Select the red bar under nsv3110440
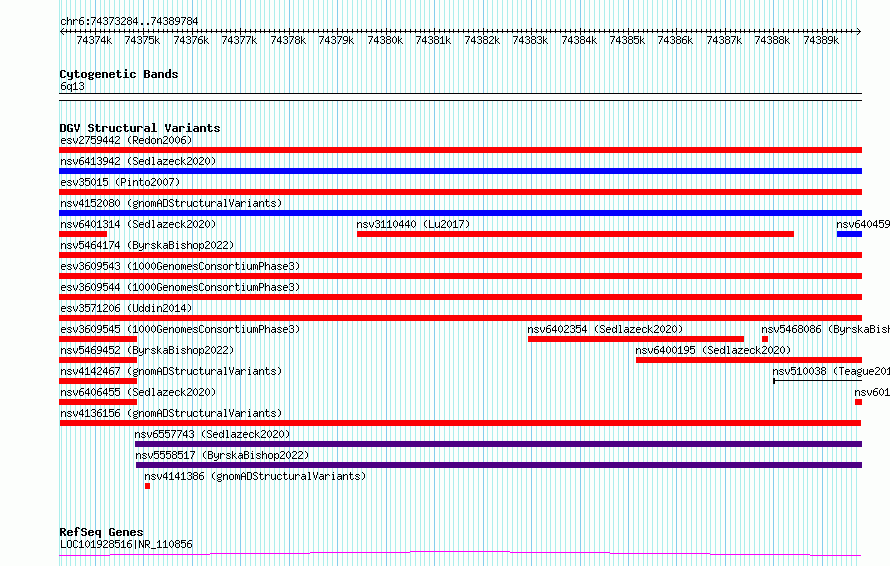The image size is (890, 566). coord(576,234)
